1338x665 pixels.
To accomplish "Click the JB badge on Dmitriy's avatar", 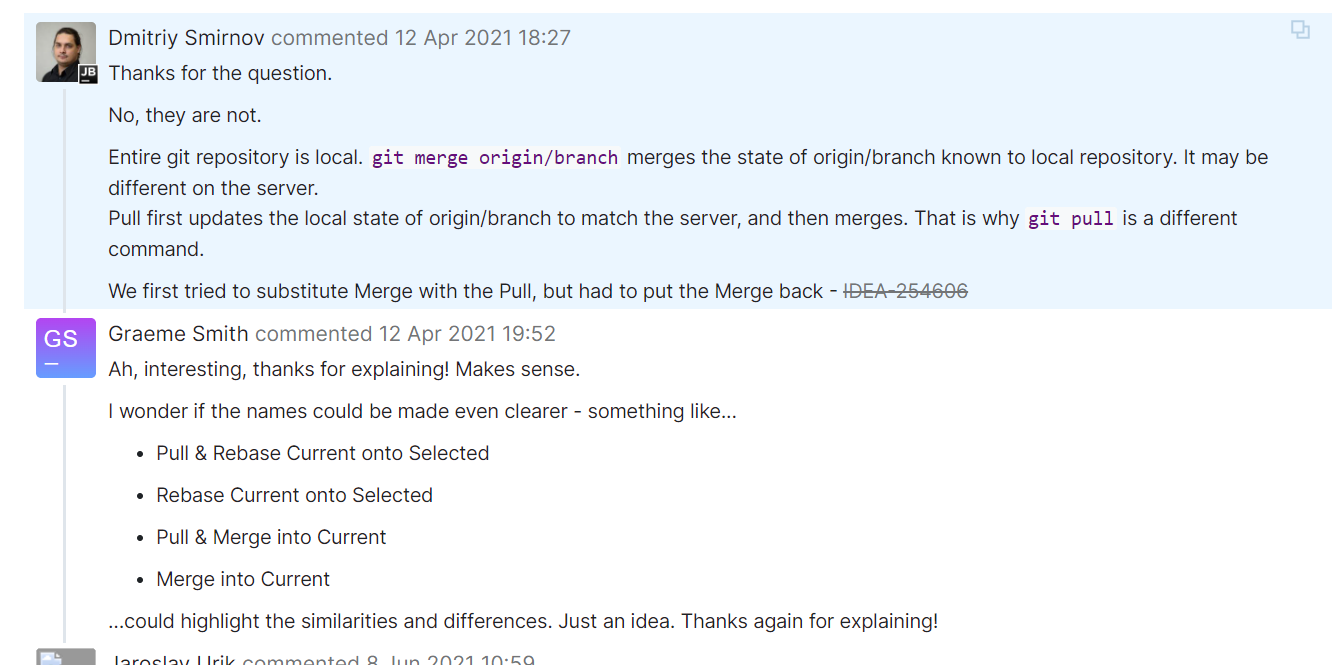I will click(x=88, y=73).
